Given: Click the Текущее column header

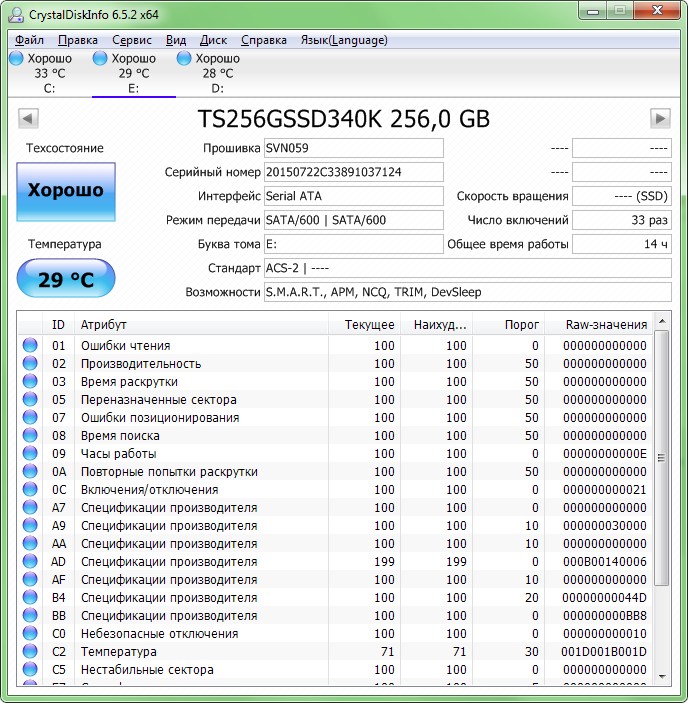Looking at the screenshot, I should coord(364,325).
